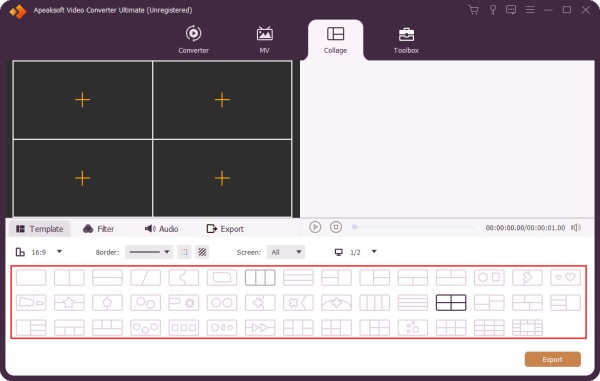Image resolution: width=600 pixels, height=381 pixels.
Task: Open the Export tab beside Audio
Action: pyautogui.click(x=225, y=229)
